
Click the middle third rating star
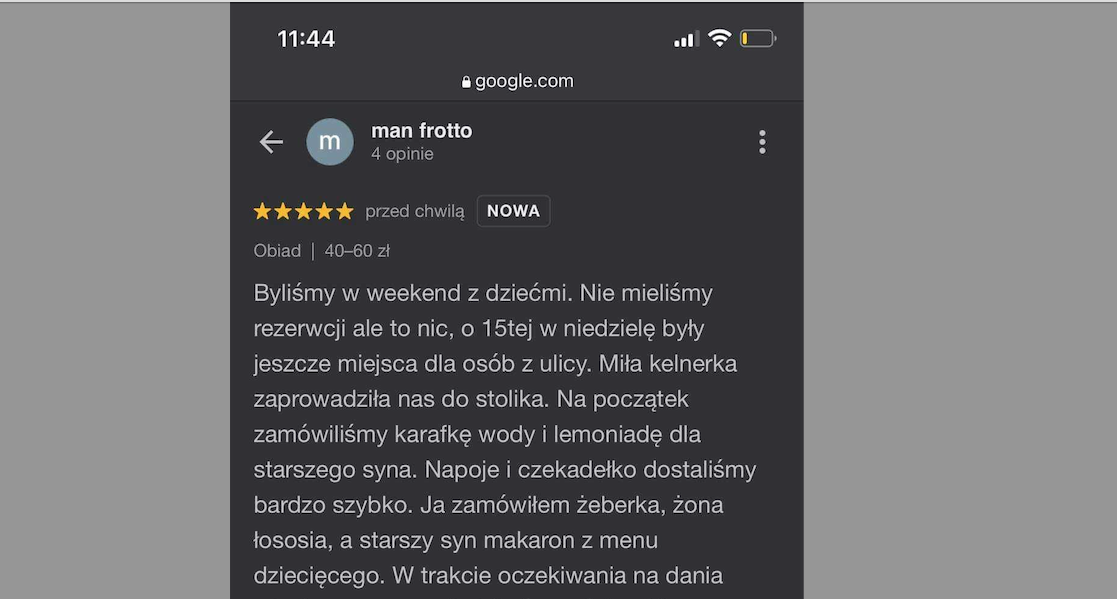[304, 211]
